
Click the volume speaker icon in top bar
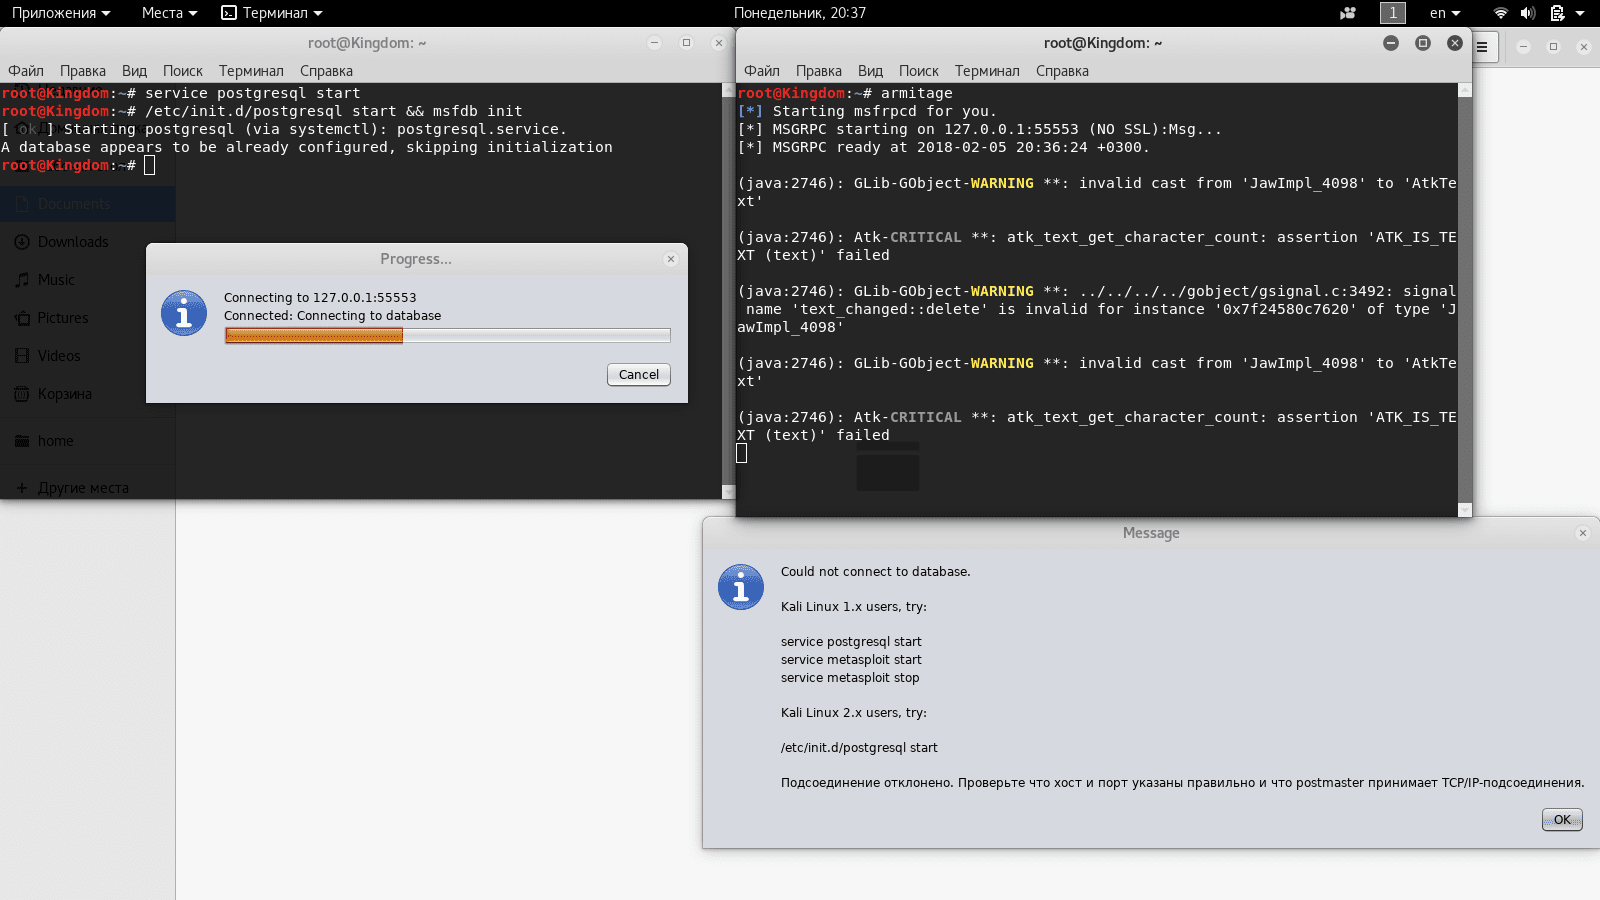pos(1528,13)
